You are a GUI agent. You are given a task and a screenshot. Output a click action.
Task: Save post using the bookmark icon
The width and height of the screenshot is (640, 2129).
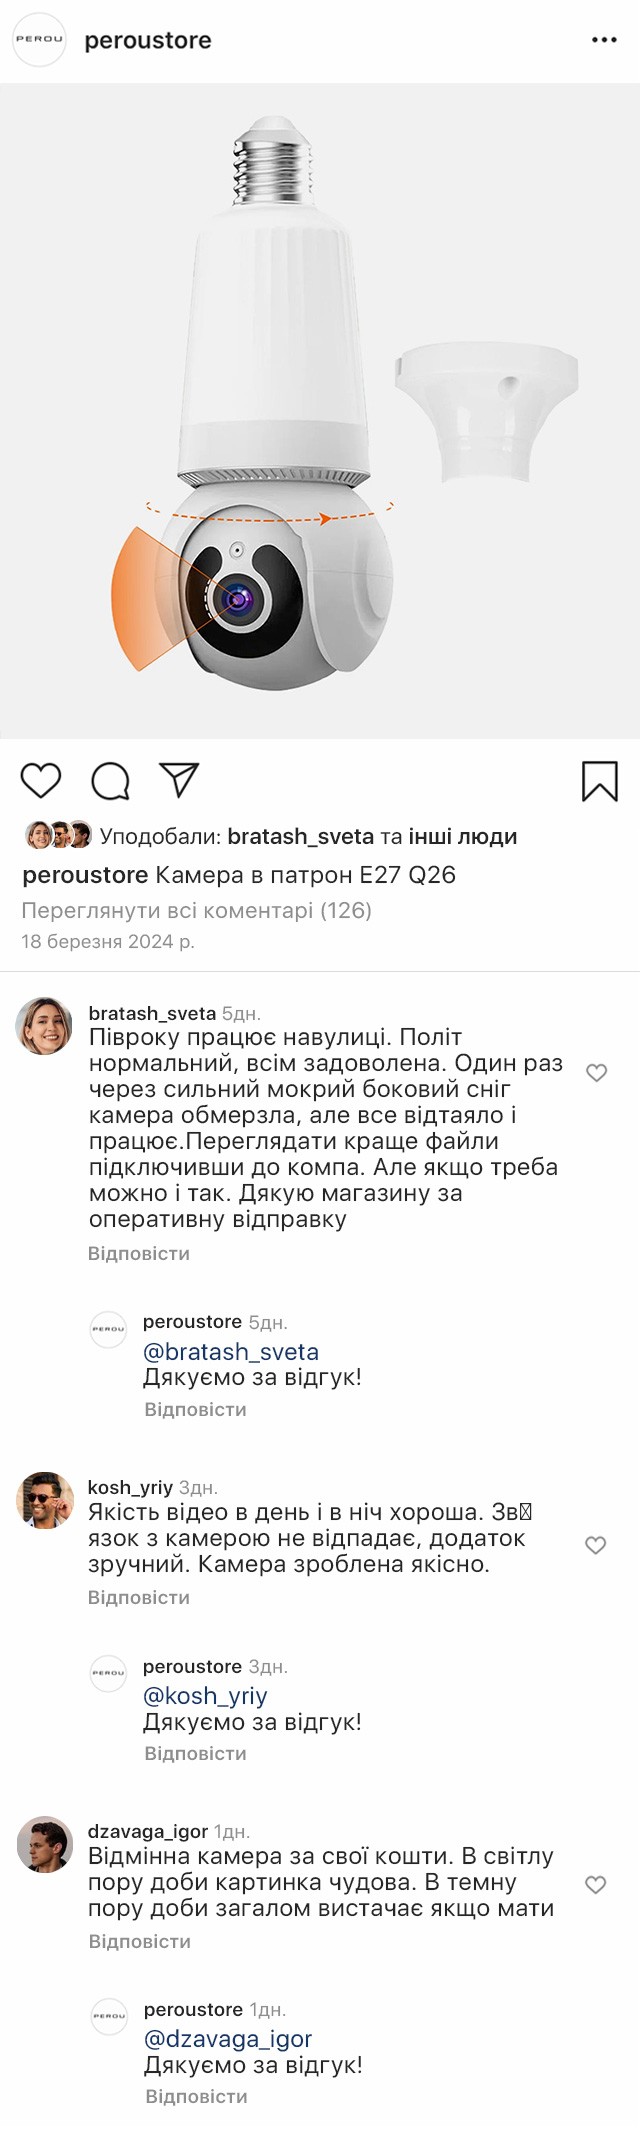pyautogui.click(x=600, y=781)
